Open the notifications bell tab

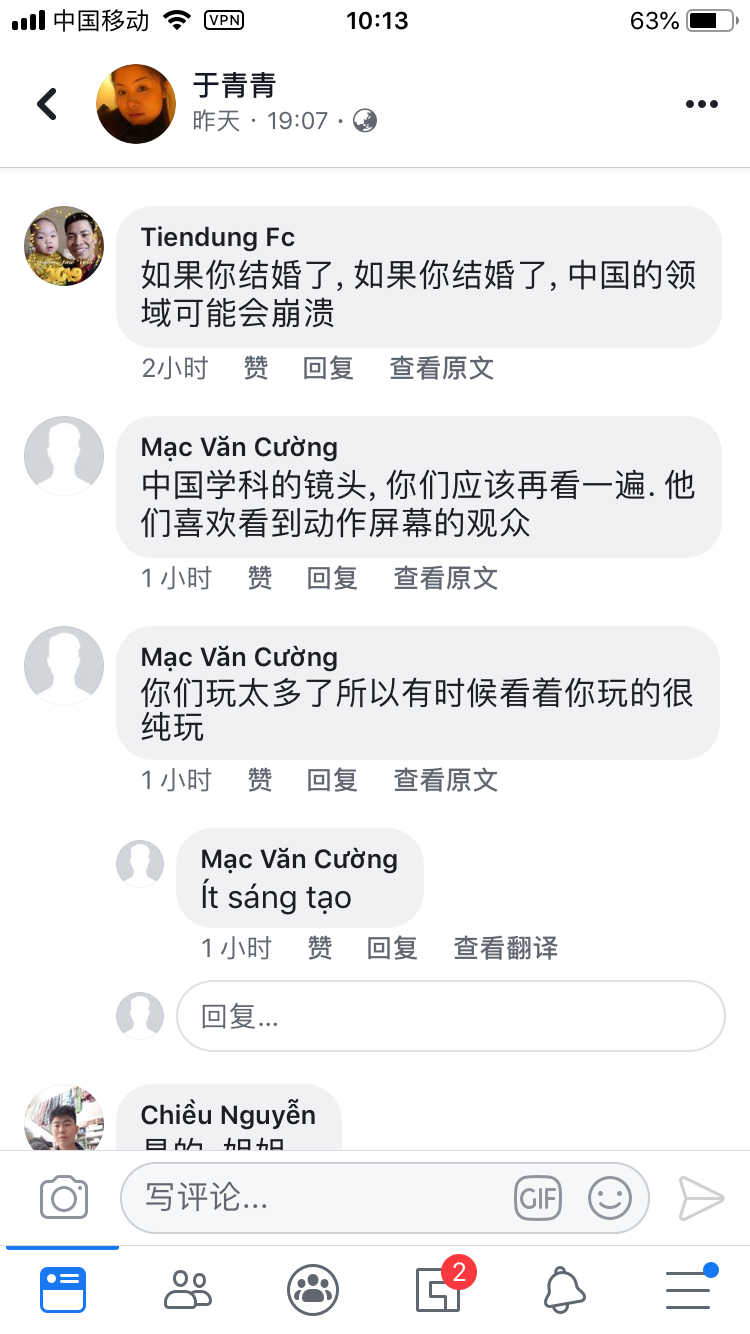coord(564,1290)
